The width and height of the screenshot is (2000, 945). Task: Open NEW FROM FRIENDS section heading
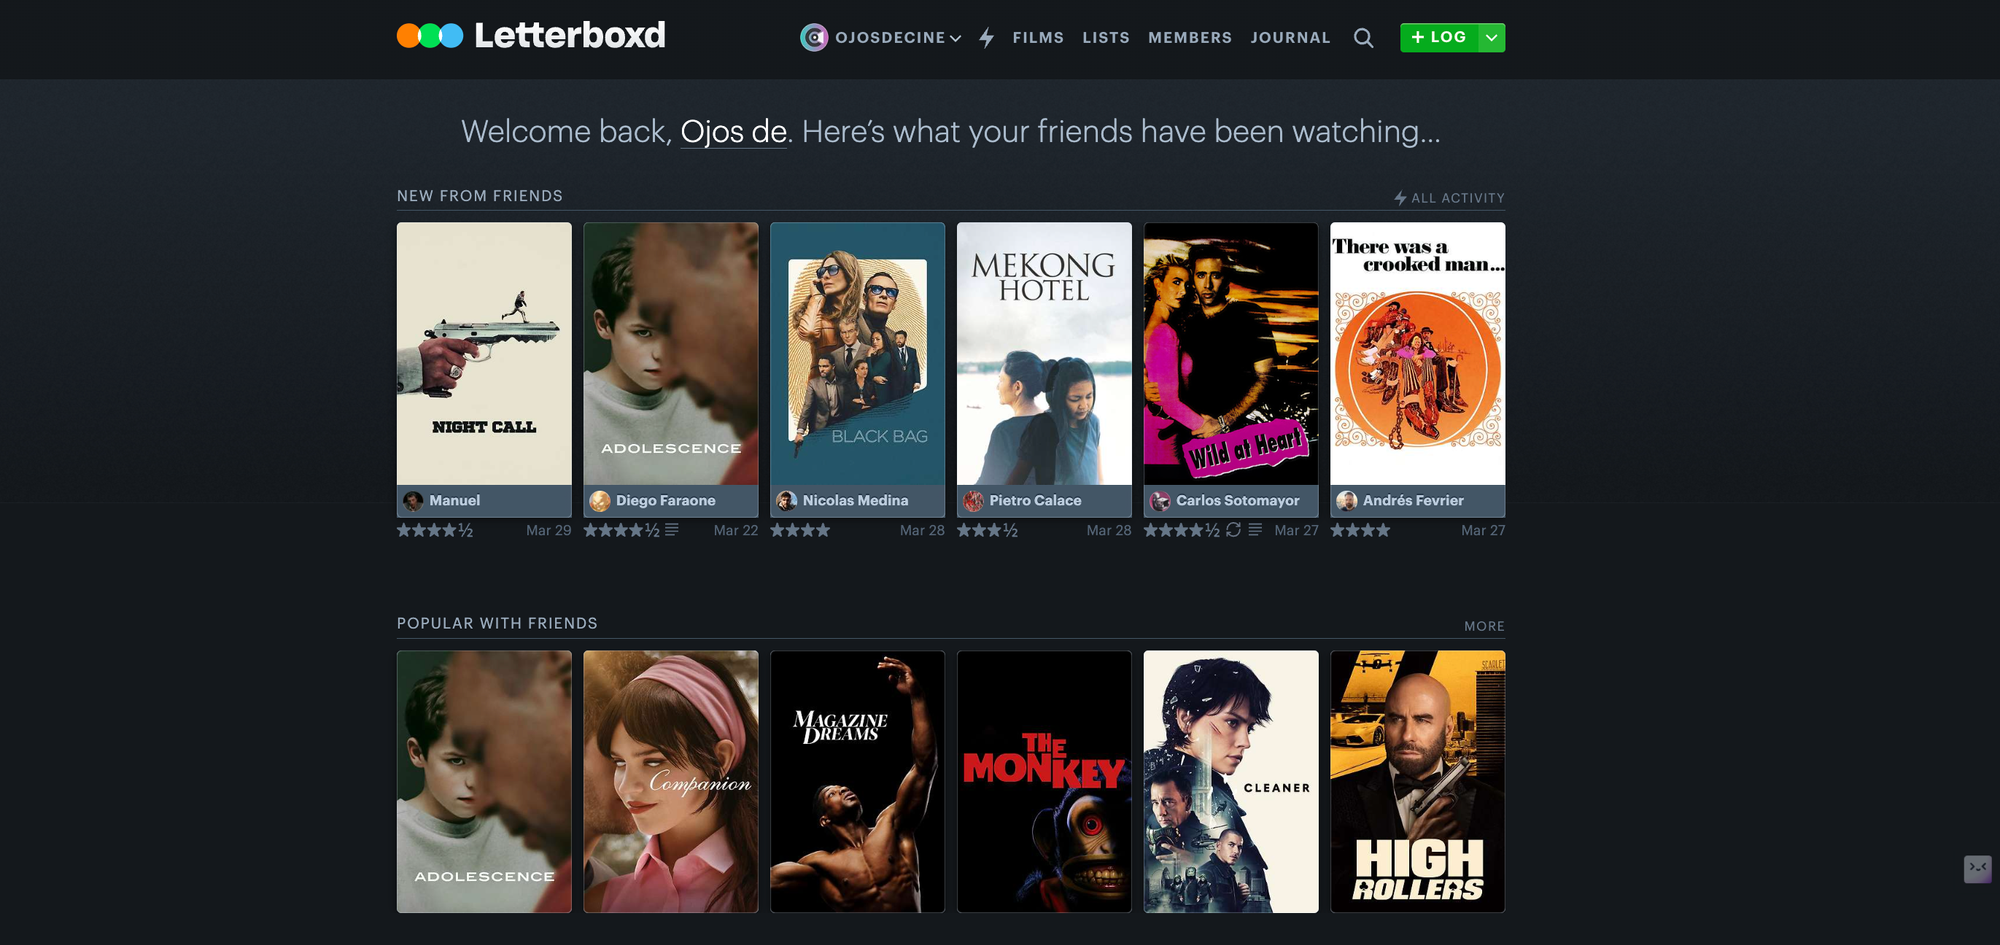[480, 196]
